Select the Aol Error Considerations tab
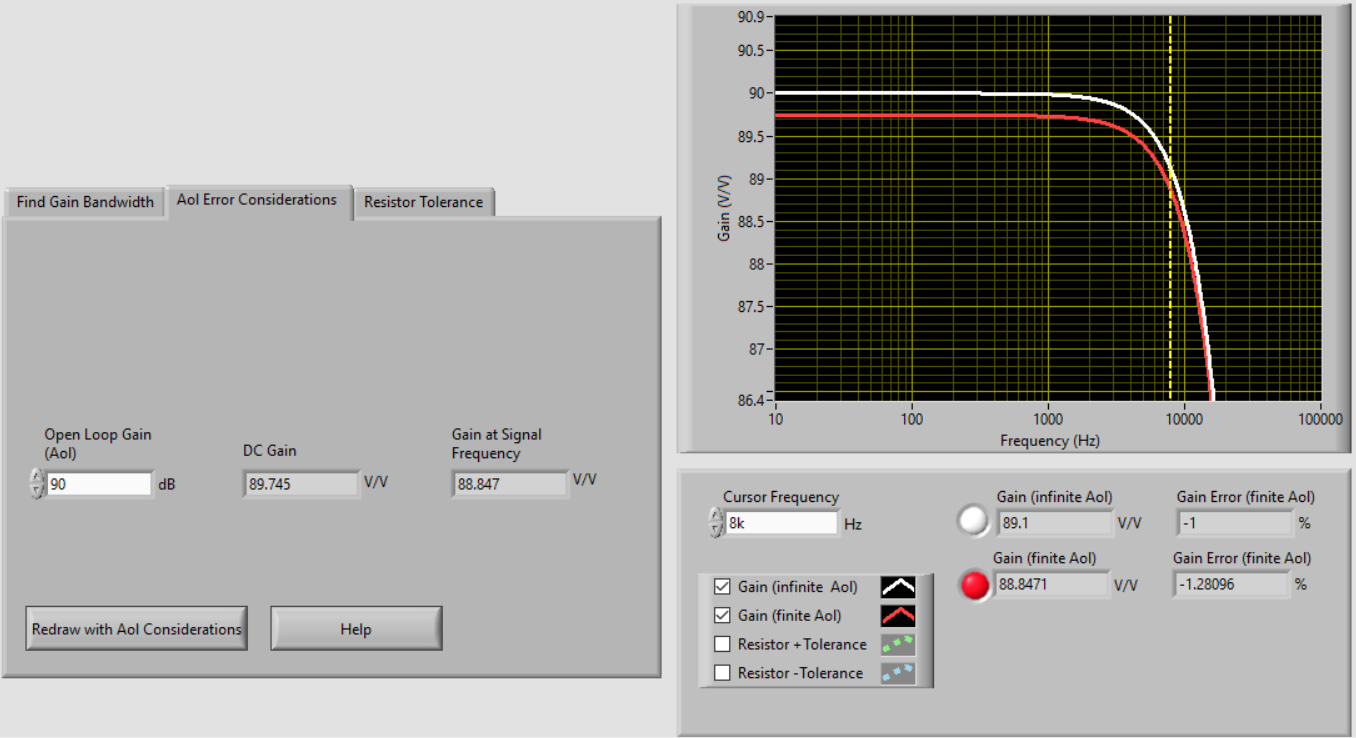The image size is (1356, 738). pyautogui.click(x=257, y=200)
